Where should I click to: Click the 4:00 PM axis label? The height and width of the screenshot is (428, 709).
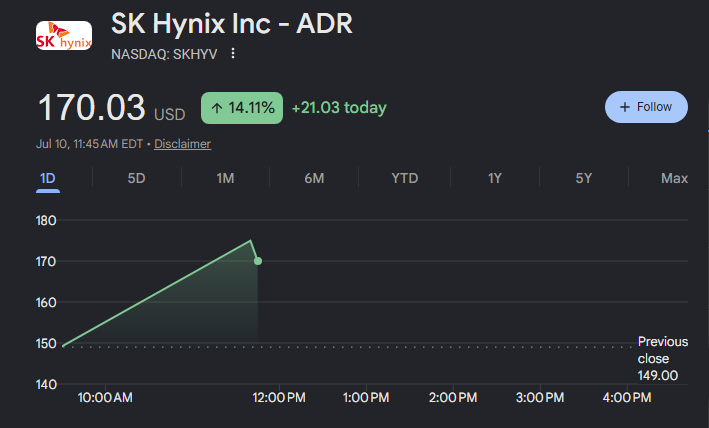[627, 398]
